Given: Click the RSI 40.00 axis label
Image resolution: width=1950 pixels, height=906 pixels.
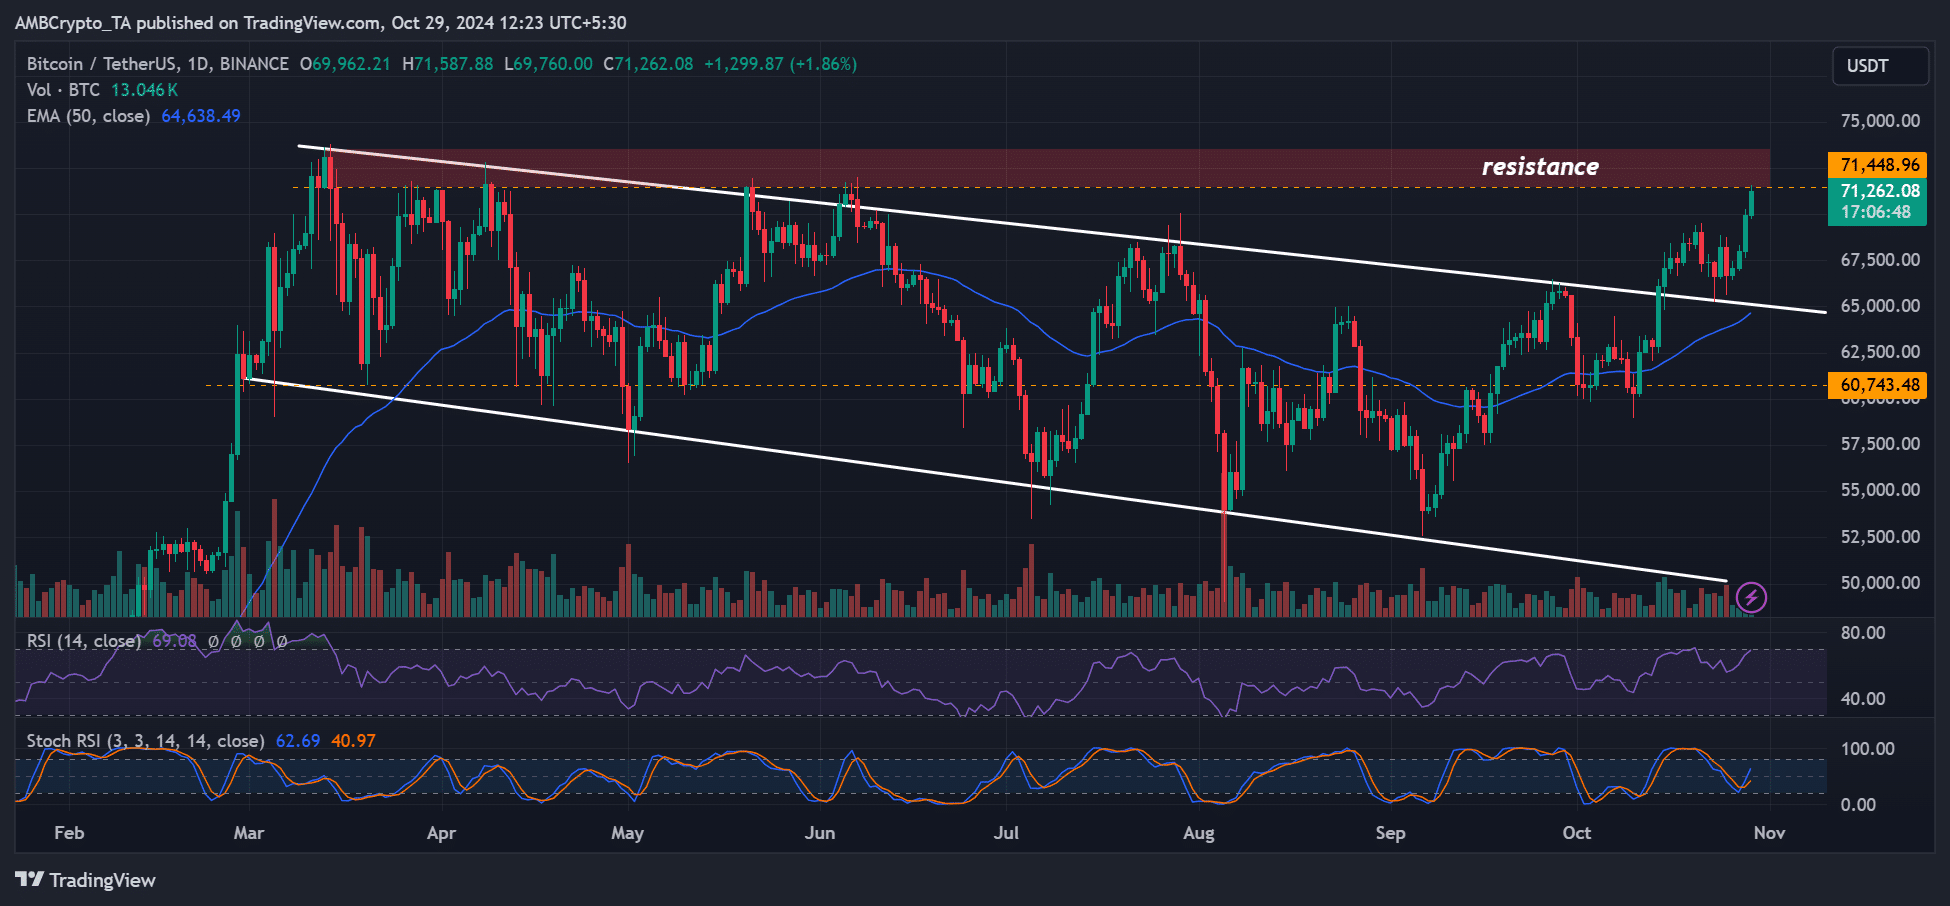Looking at the screenshot, I should coord(1863,699).
